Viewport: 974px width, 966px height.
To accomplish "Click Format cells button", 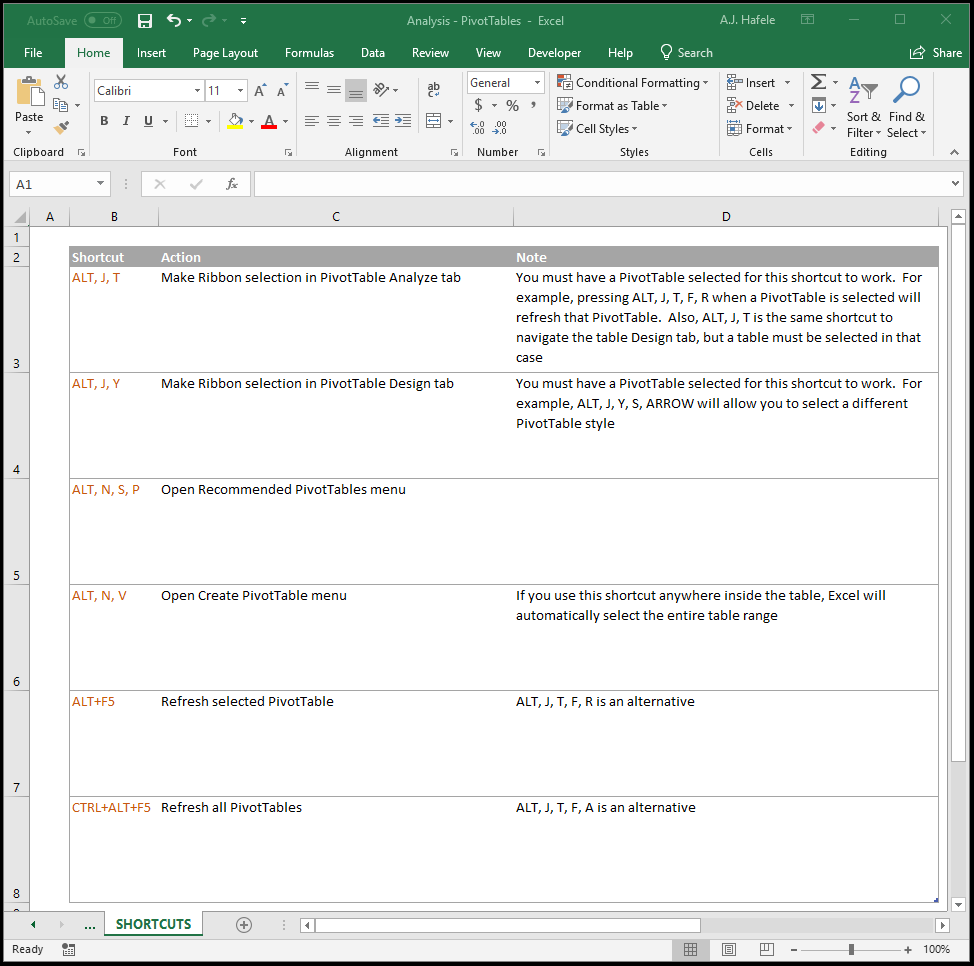I will click(x=760, y=129).
